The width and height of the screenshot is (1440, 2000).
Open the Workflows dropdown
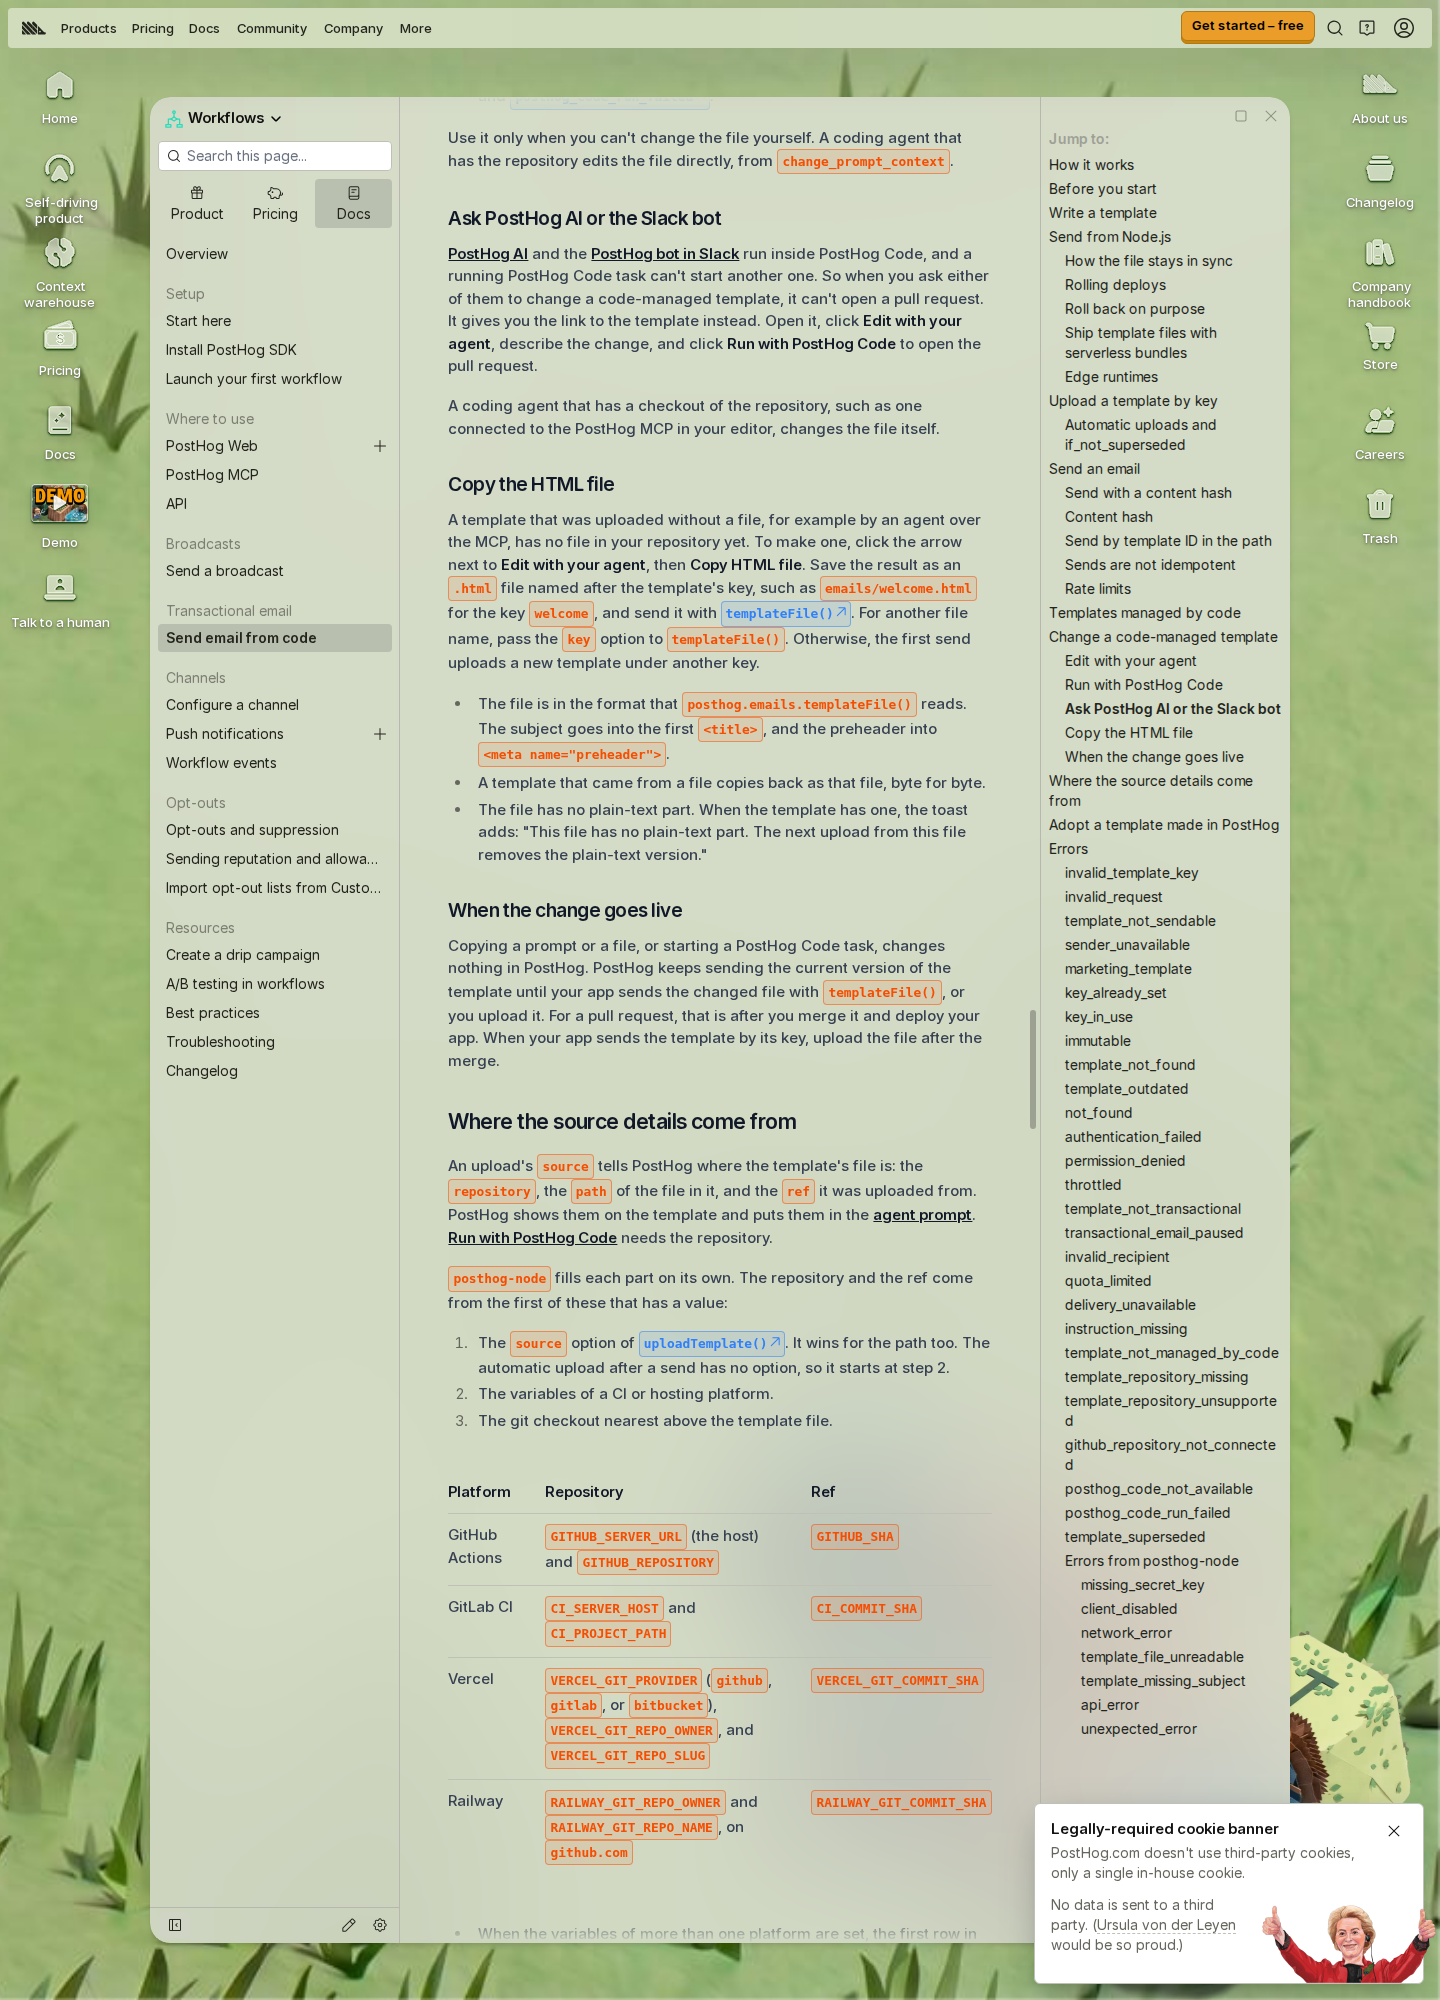click(x=224, y=118)
